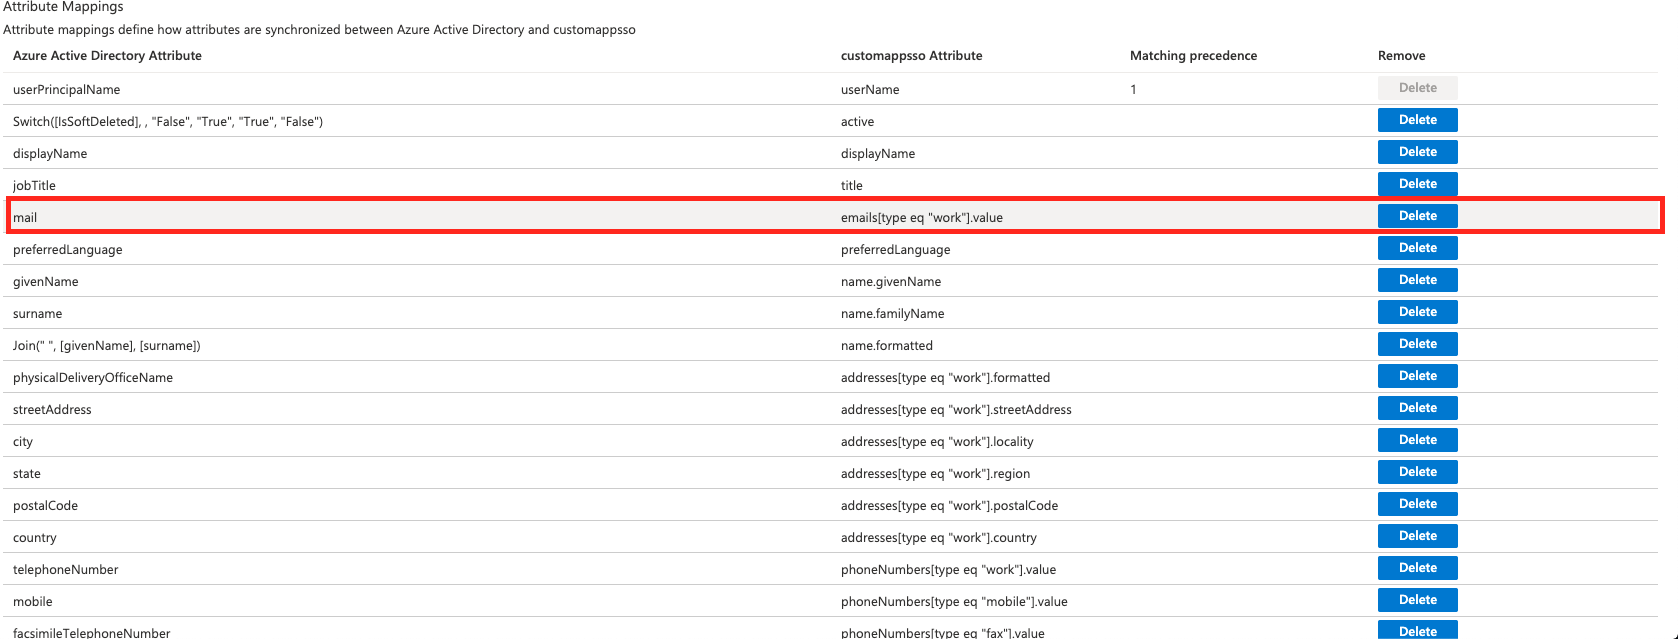Delete the Switch IsSoftDeleted active mapping
Viewport: 1678px width, 639px height.
click(1417, 120)
